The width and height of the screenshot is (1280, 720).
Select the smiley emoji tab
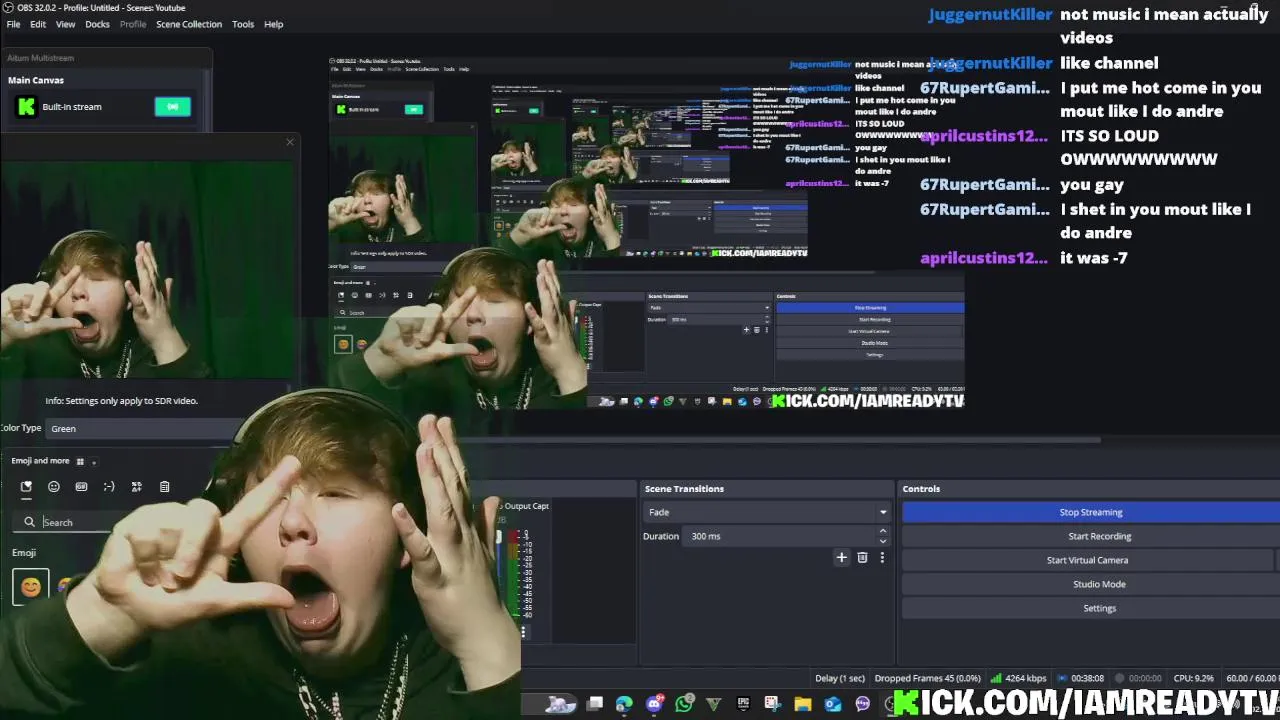point(54,487)
